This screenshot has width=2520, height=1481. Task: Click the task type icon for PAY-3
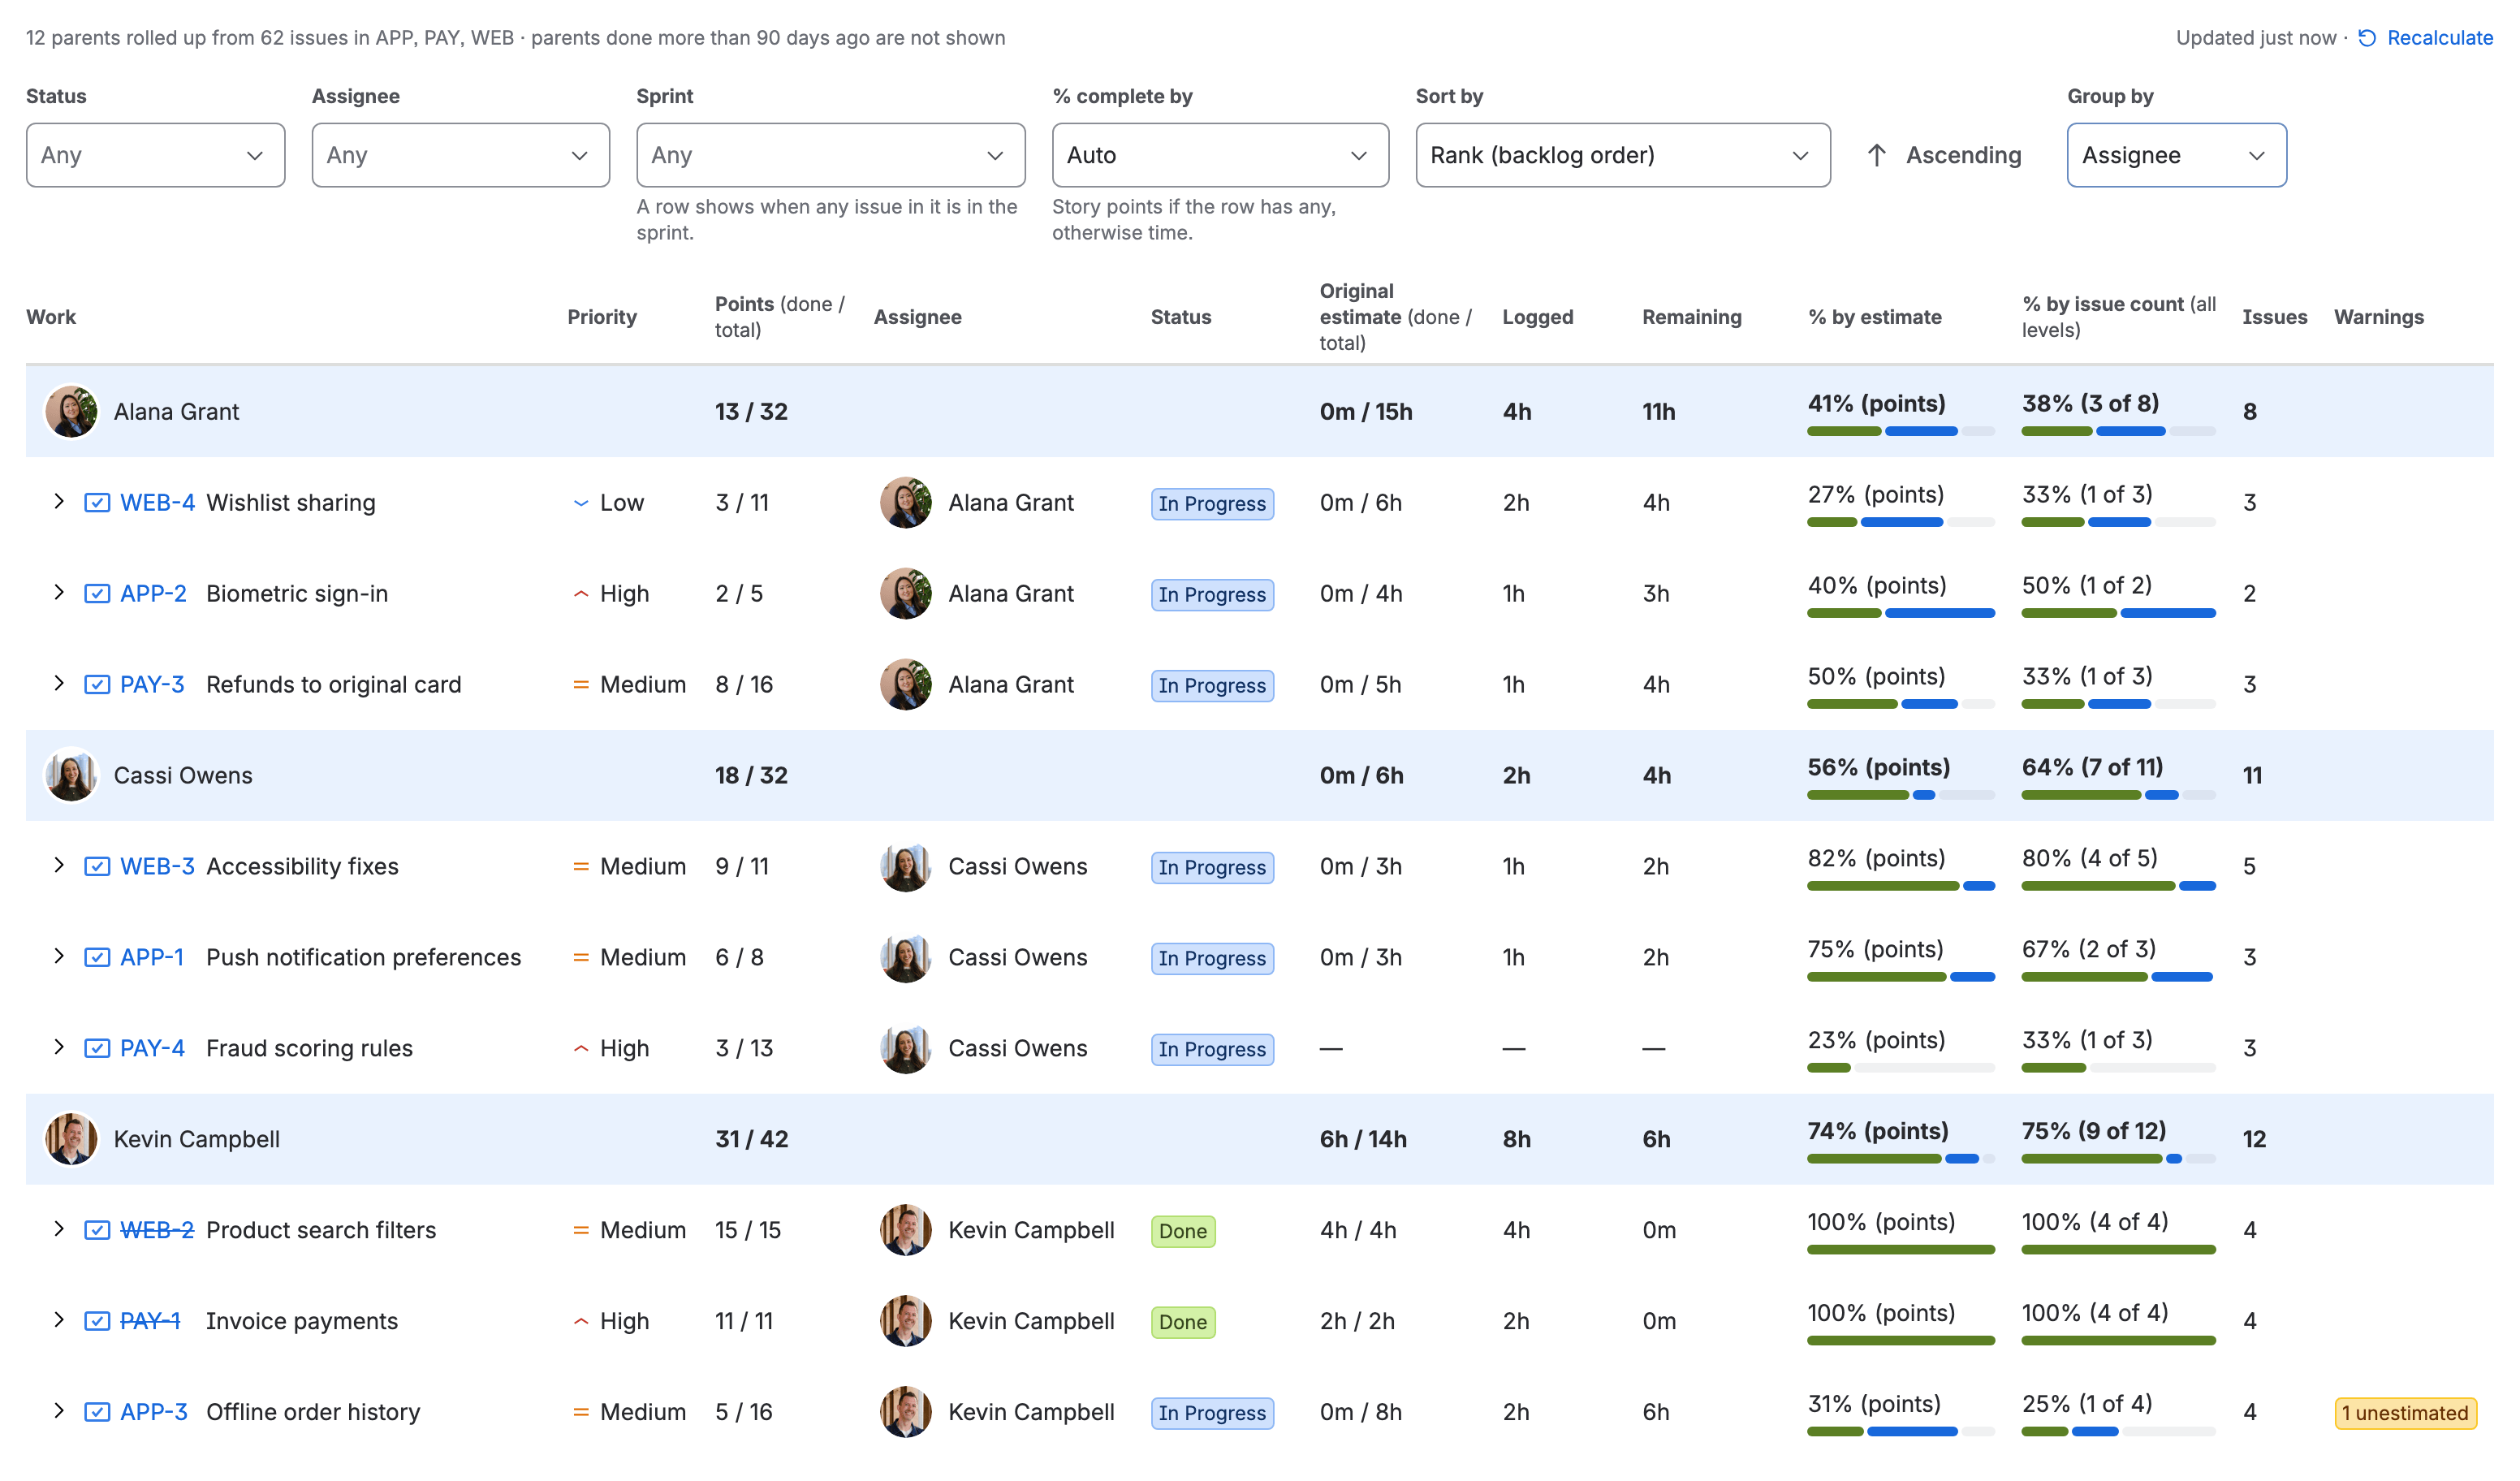(x=97, y=684)
